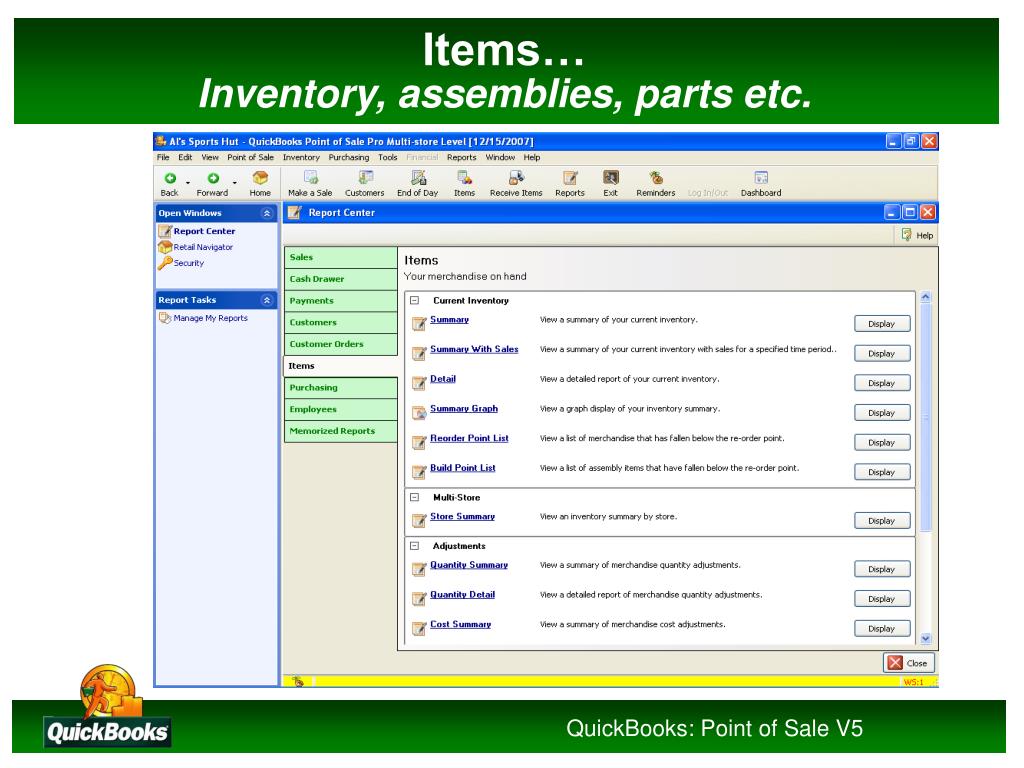1024x768 pixels.
Task: Collapse the Current Inventory section
Action: click(x=414, y=300)
